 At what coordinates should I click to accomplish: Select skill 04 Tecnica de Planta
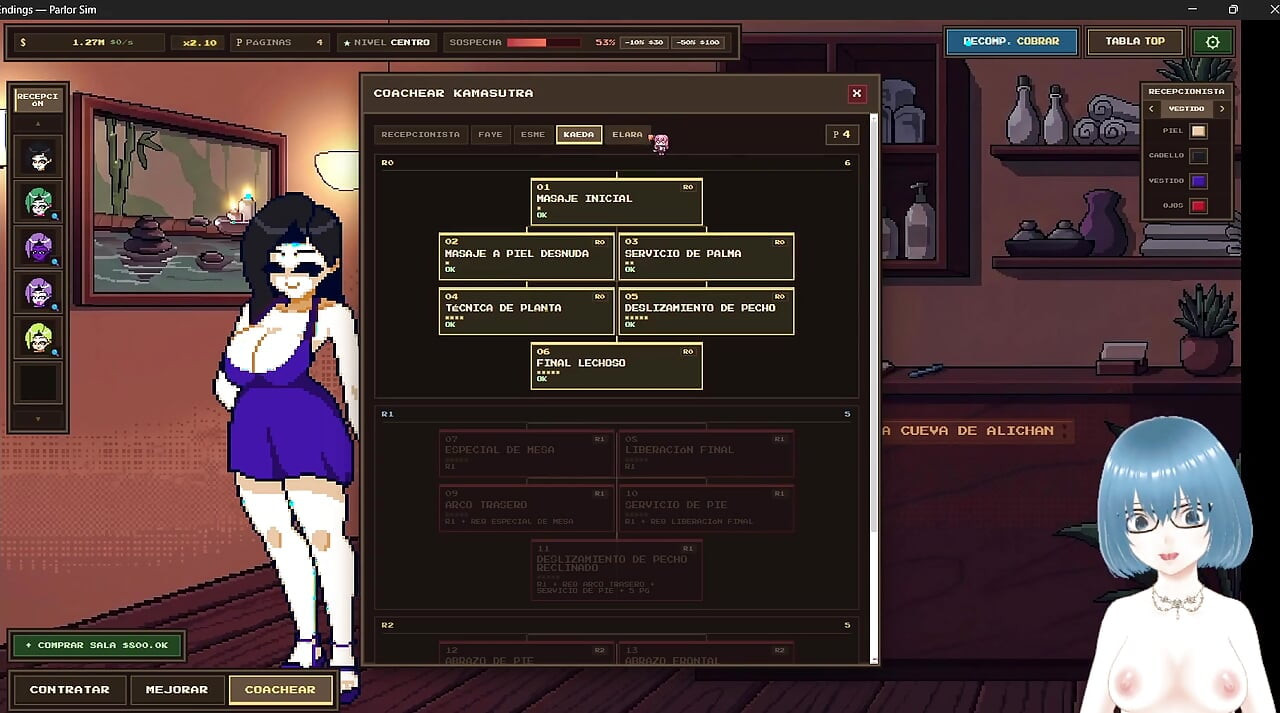click(526, 311)
